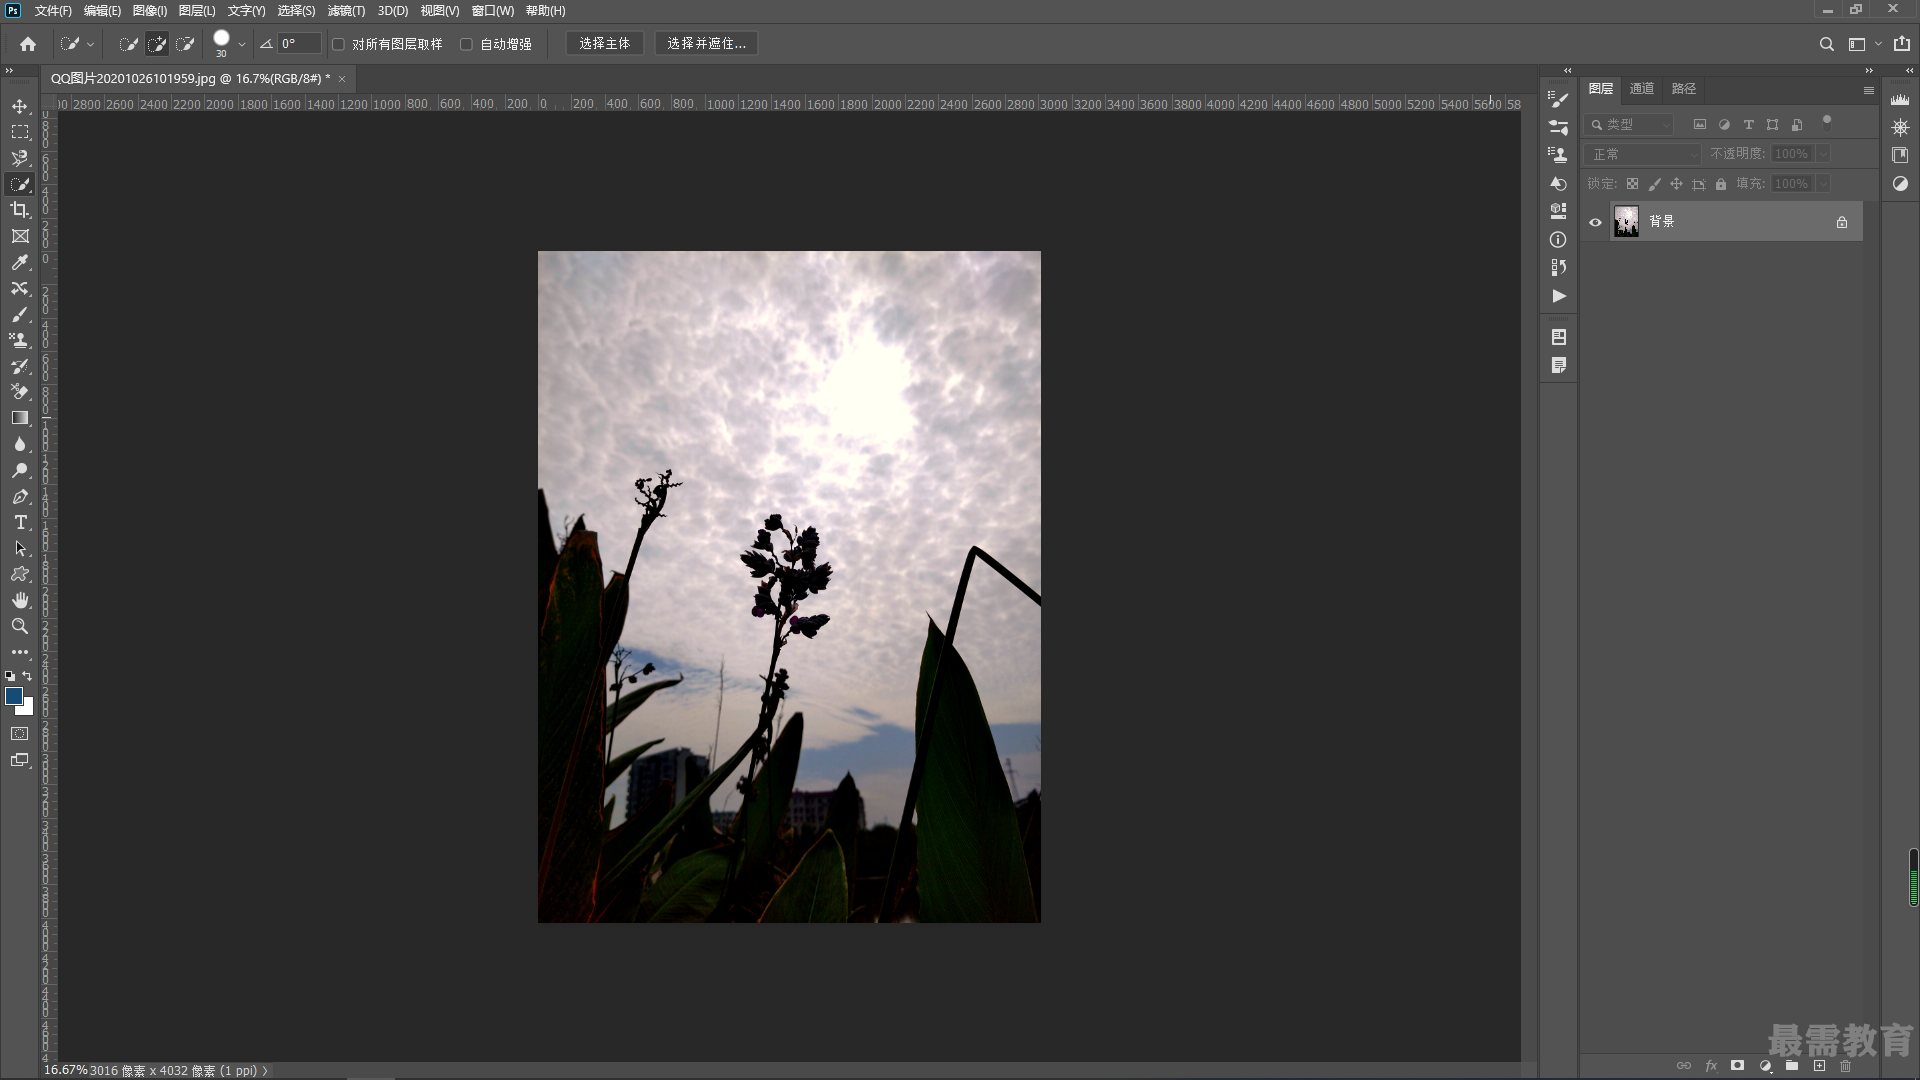Viewport: 1920px width, 1080px height.
Task: Toggle lock transparent pixels
Action: [1632, 184]
